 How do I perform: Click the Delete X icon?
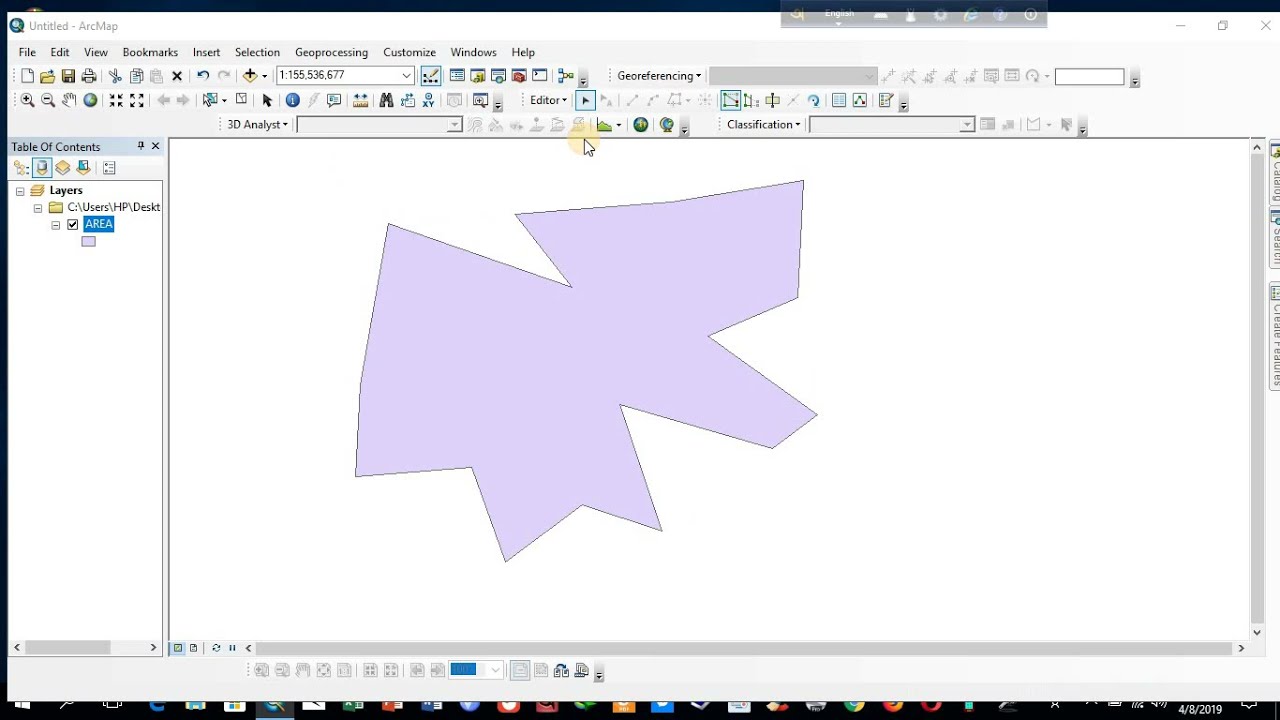[x=177, y=76]
